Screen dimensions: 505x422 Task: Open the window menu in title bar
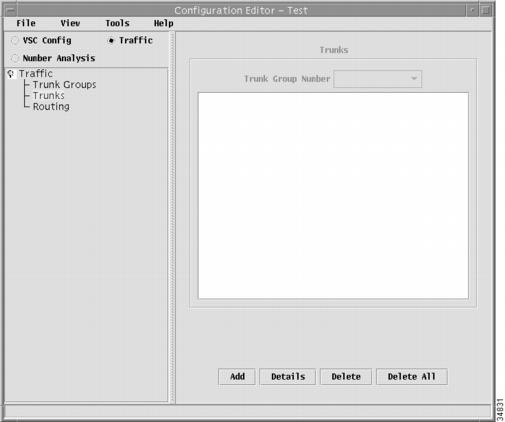10,10
